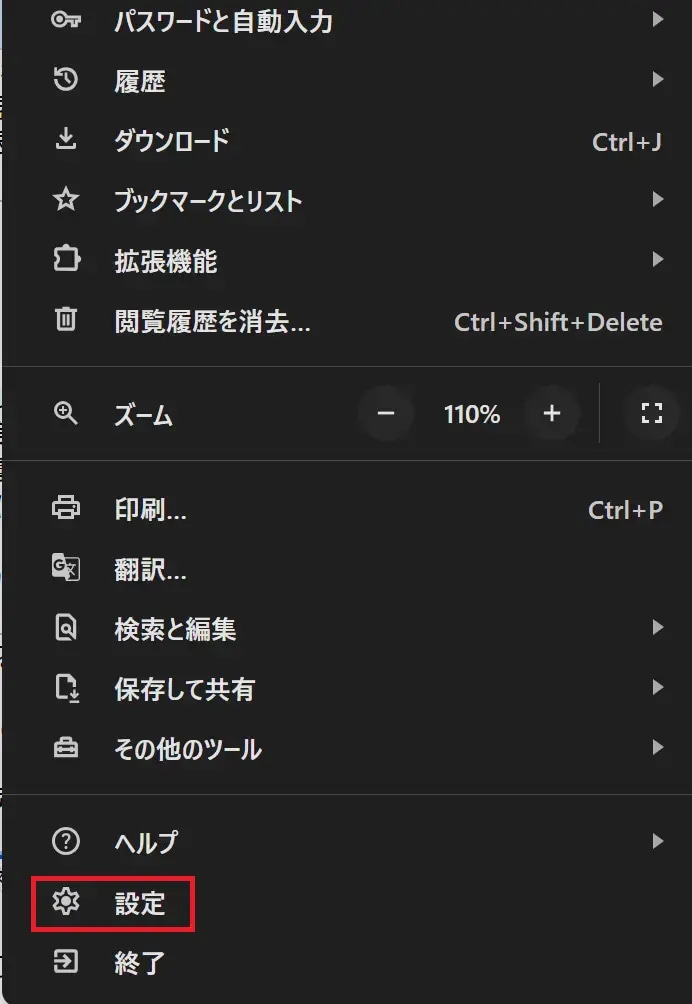The image size is (692, 1004).
Task: Click the printer icon
Action: coord(66,509)
